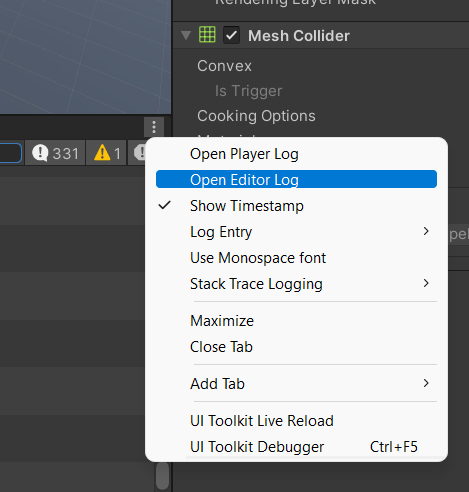Click the Mesh Collider component title
The image size is (469, 492).
pyautogui.click(x=299, y=36)
